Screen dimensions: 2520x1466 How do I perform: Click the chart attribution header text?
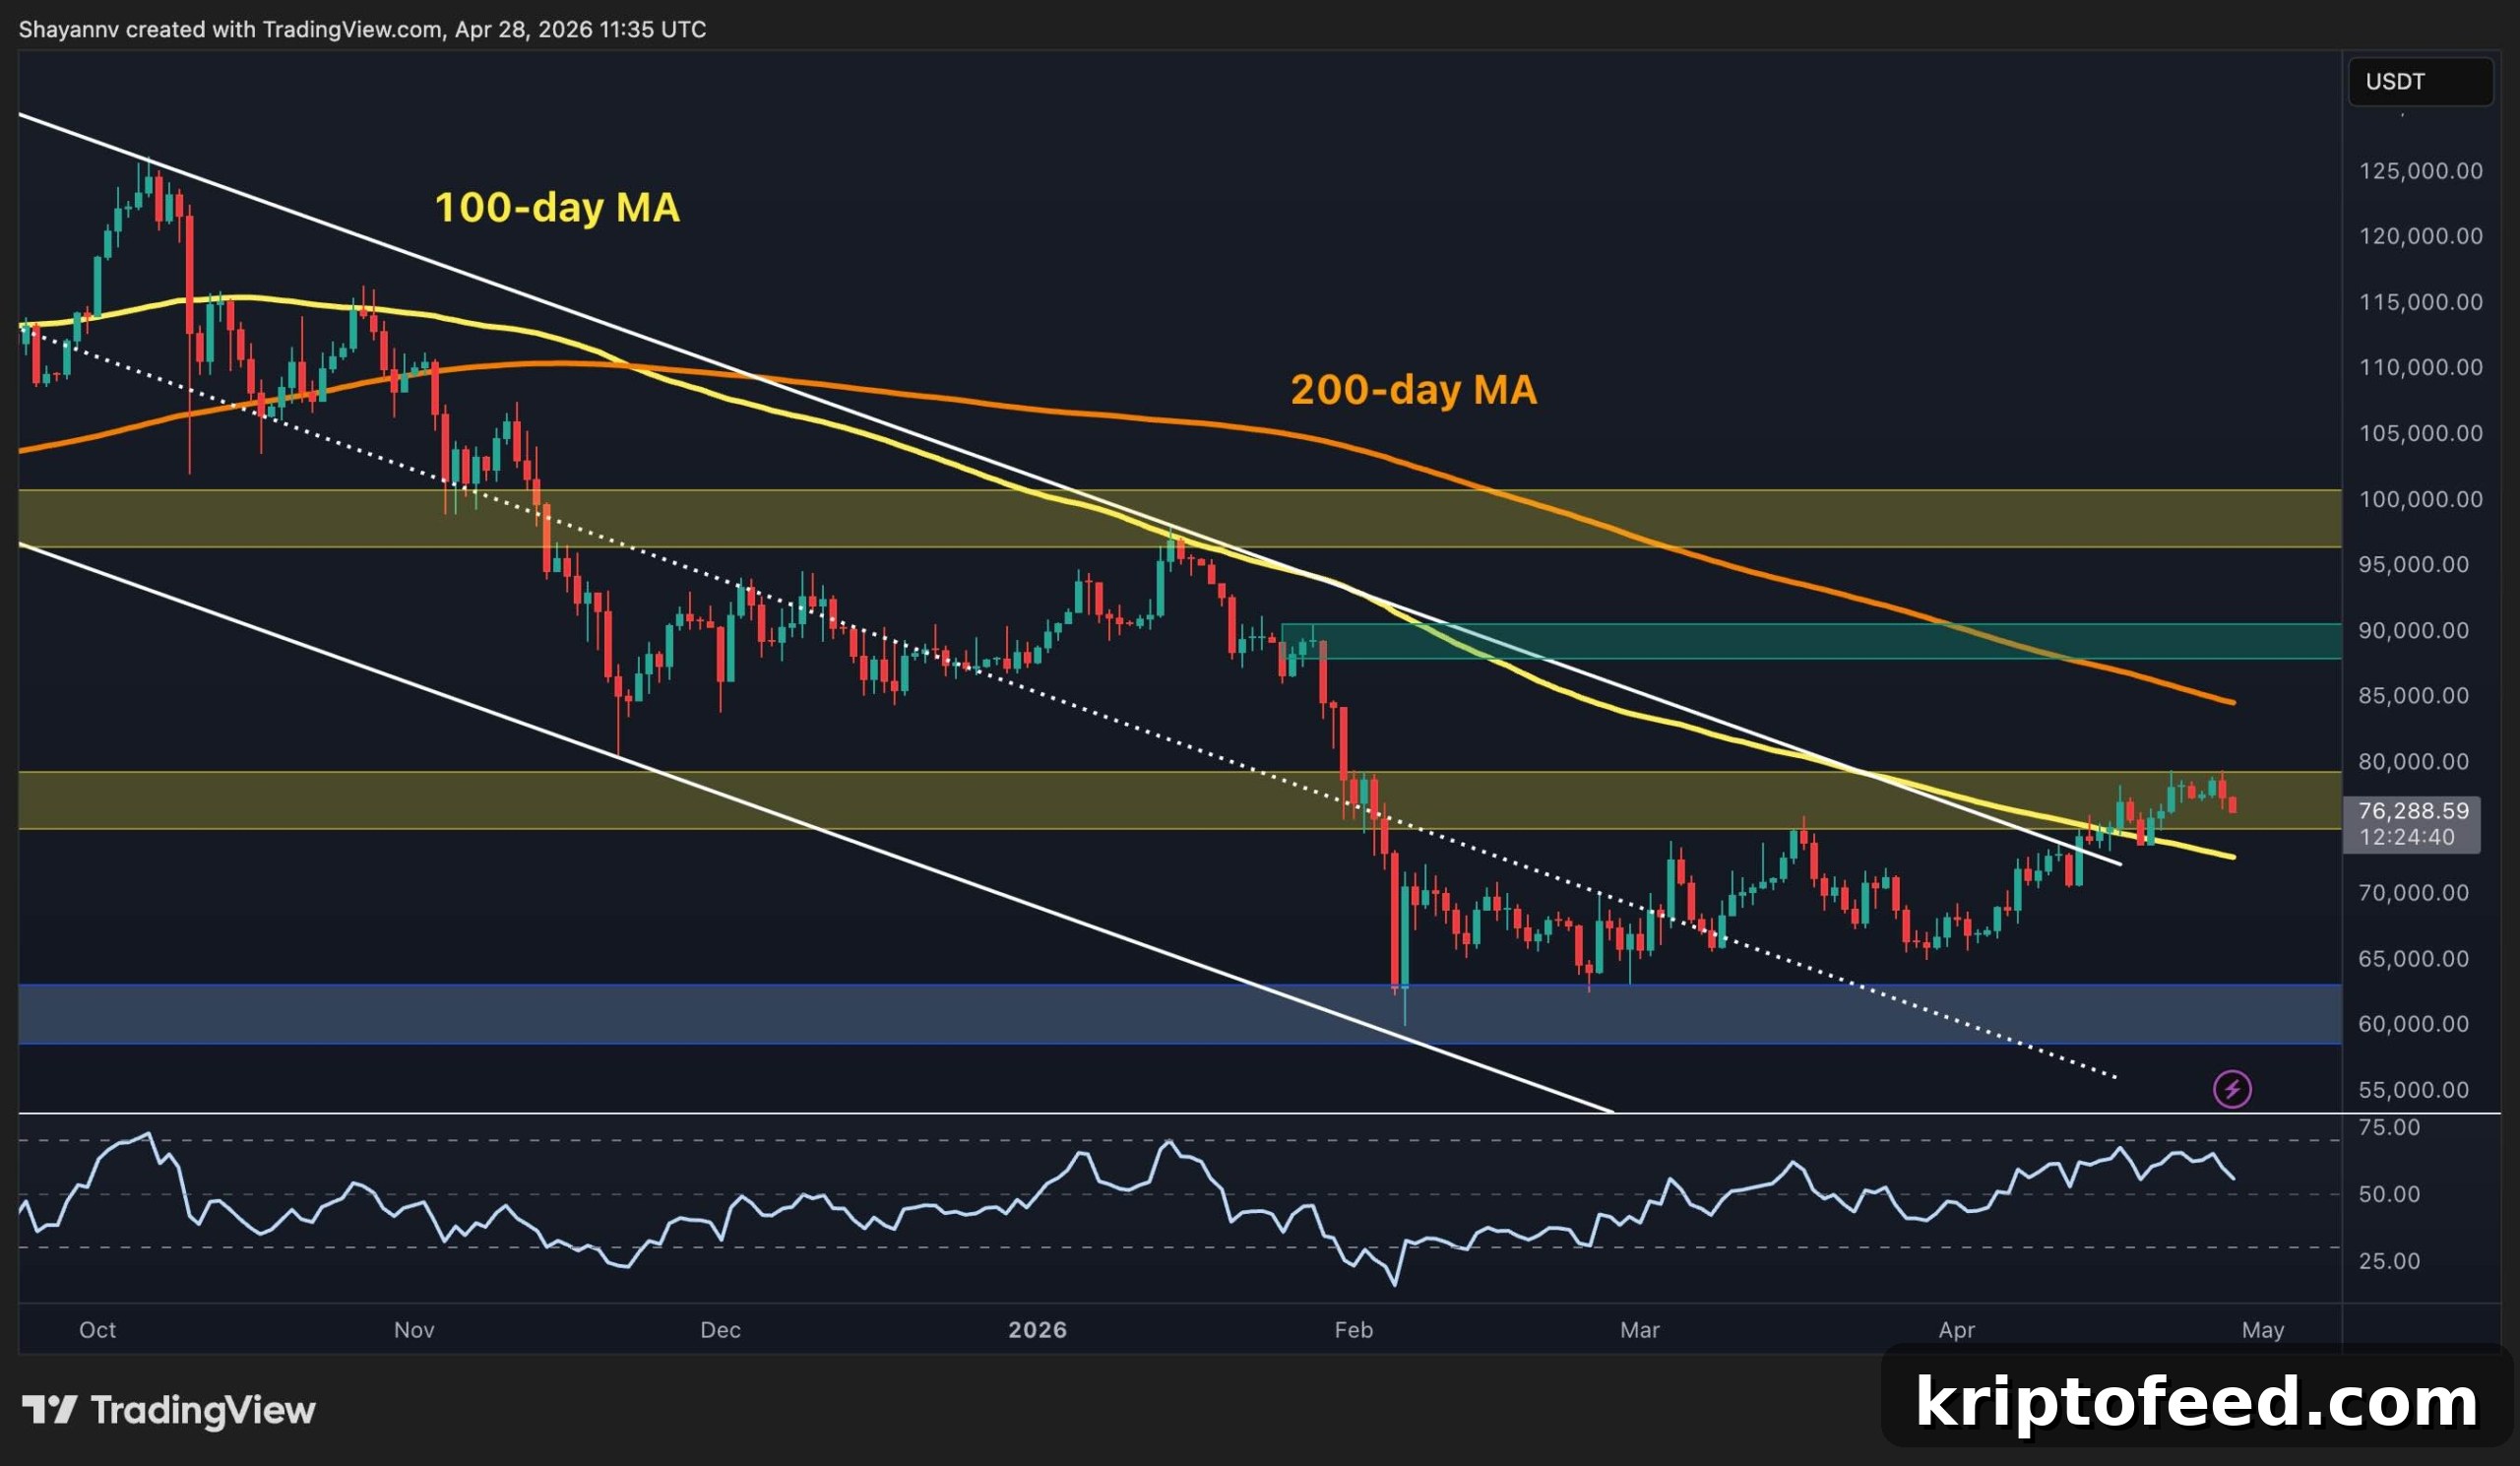tap(362, 29)
